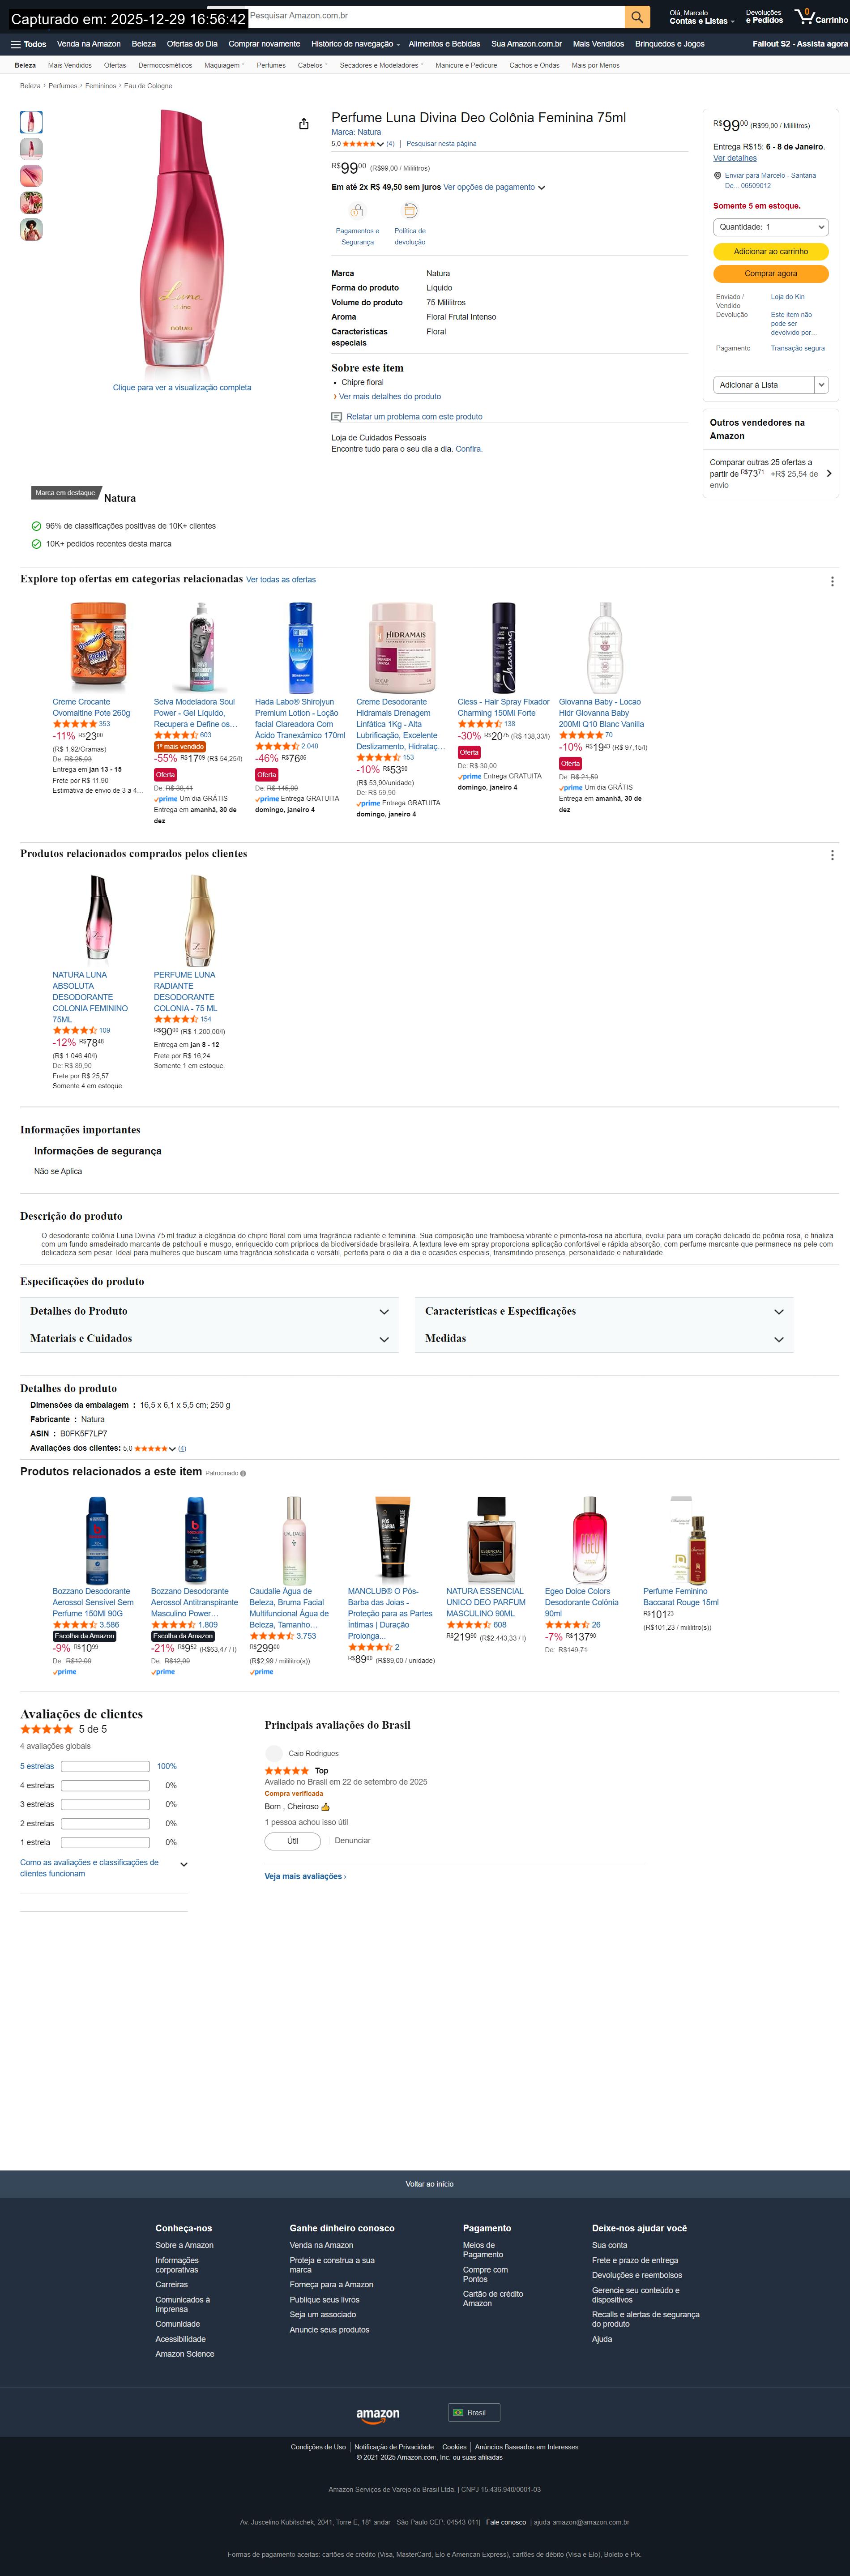Click the Adicionar ao carrinho button
850x2576 pixels.
[771, 252]
